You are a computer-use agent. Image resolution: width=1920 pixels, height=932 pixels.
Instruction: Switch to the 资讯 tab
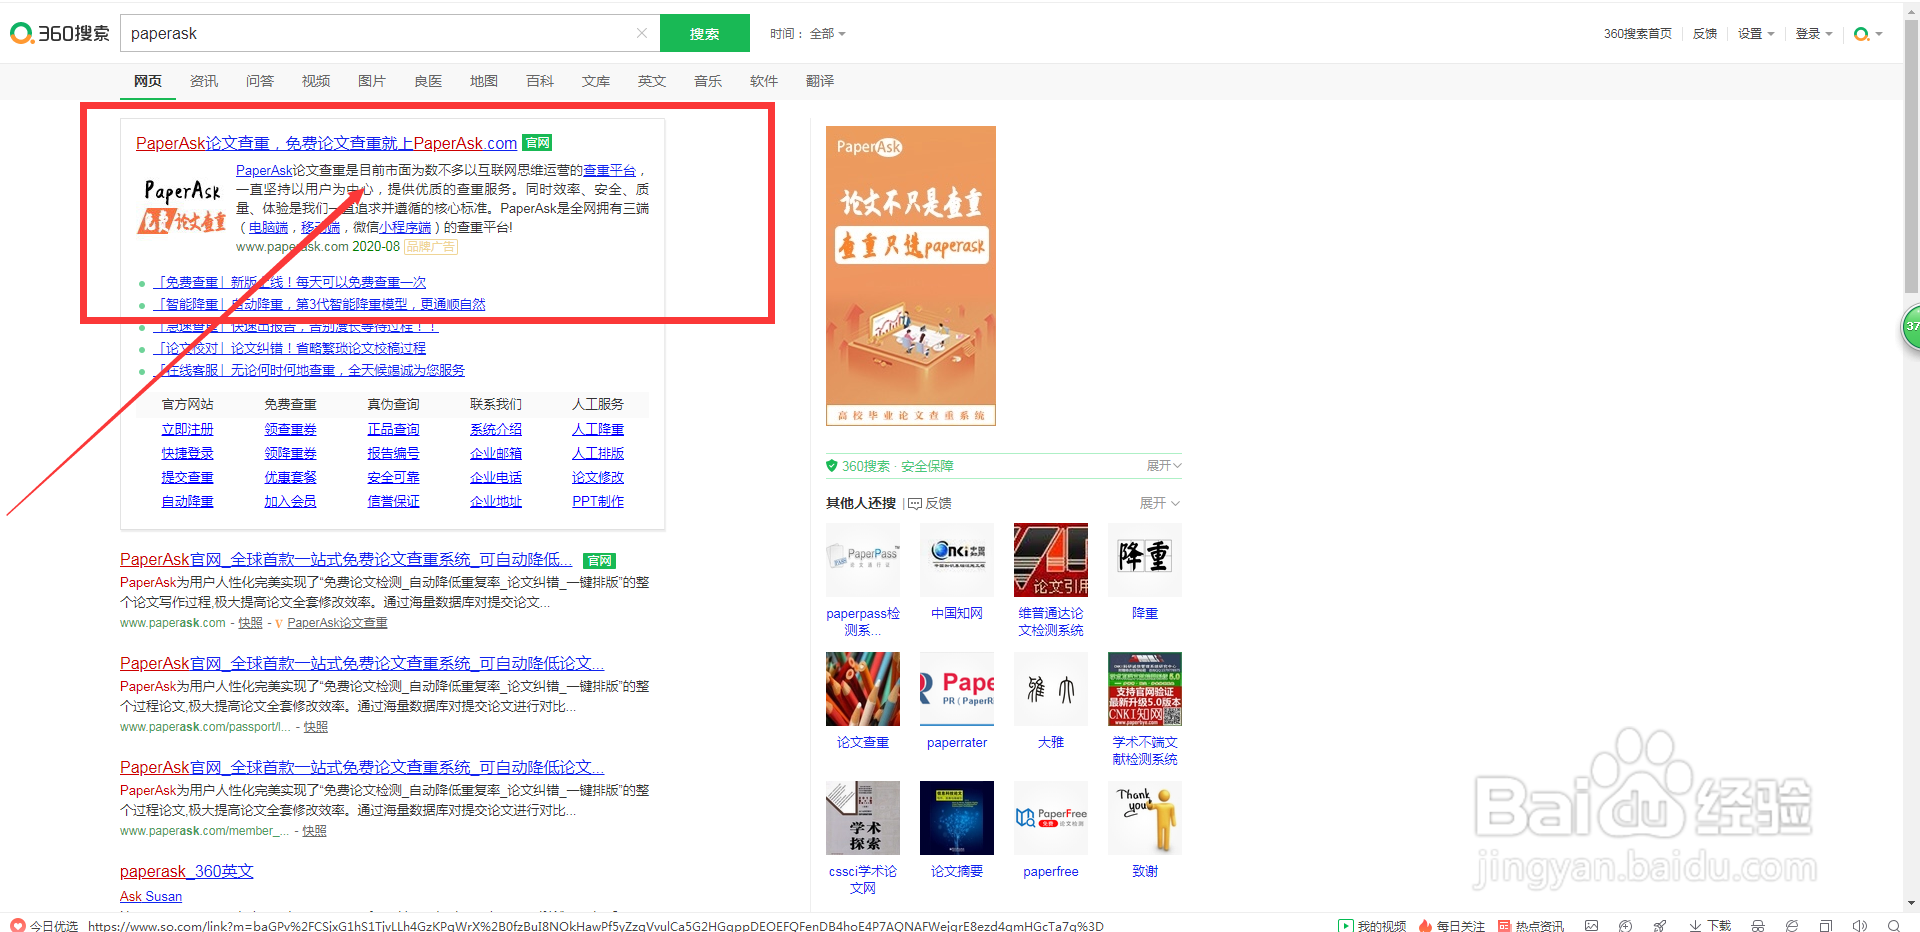204,81
